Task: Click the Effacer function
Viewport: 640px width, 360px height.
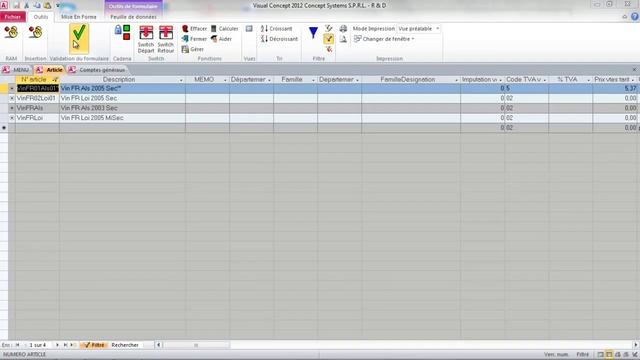Action: [x=194, y=29]
